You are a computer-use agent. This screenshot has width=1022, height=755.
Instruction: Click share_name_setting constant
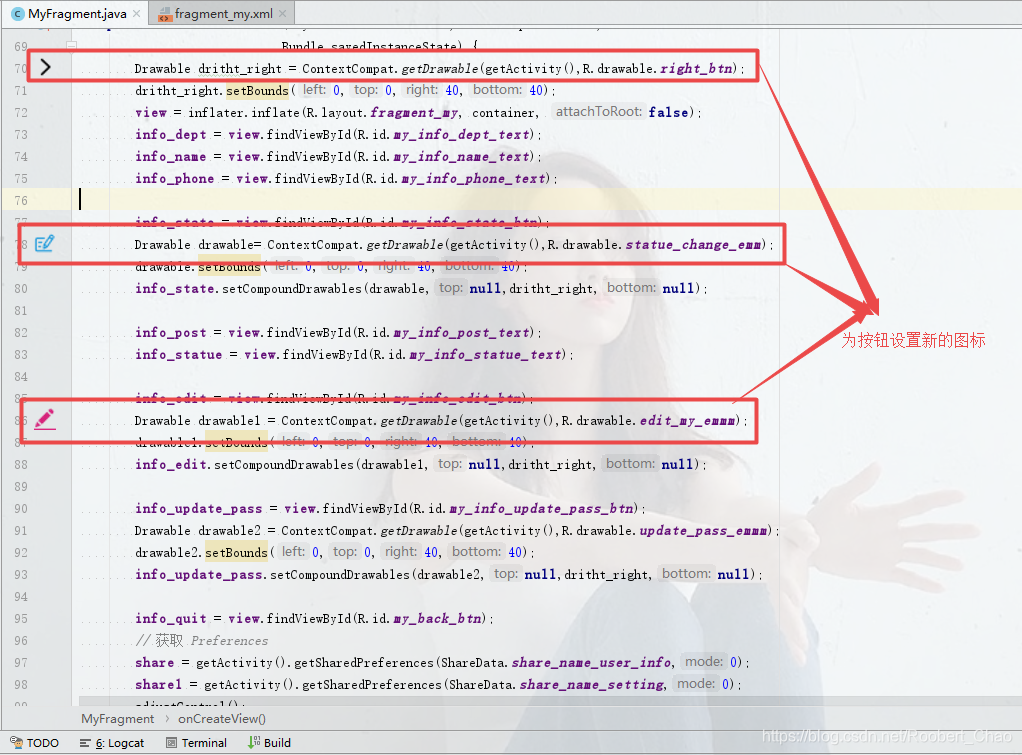click(591, 685)
